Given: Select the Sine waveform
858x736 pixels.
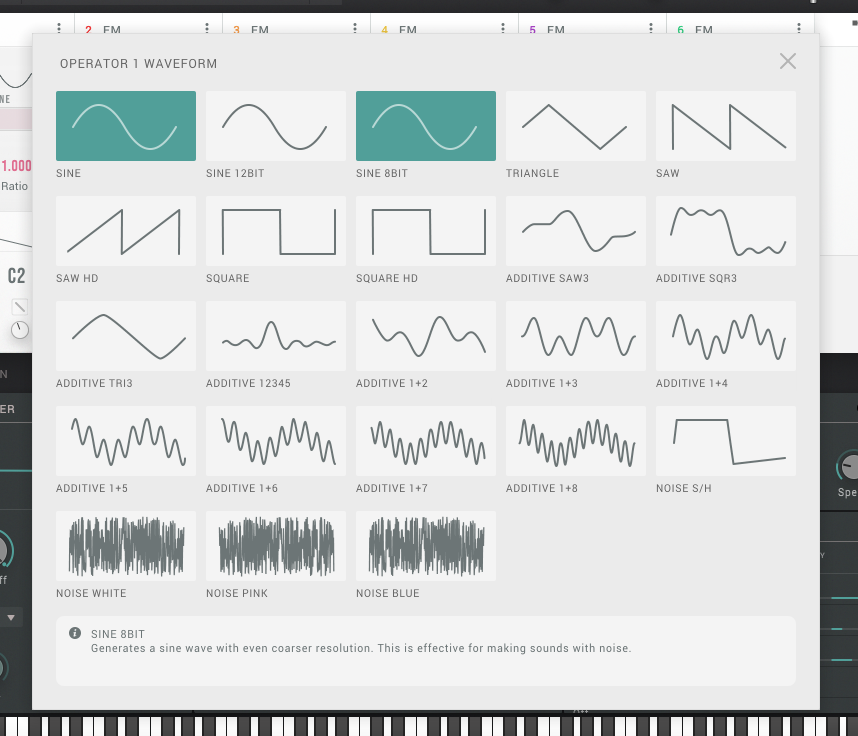Looking at the screenshot, I should click(126, 126).
